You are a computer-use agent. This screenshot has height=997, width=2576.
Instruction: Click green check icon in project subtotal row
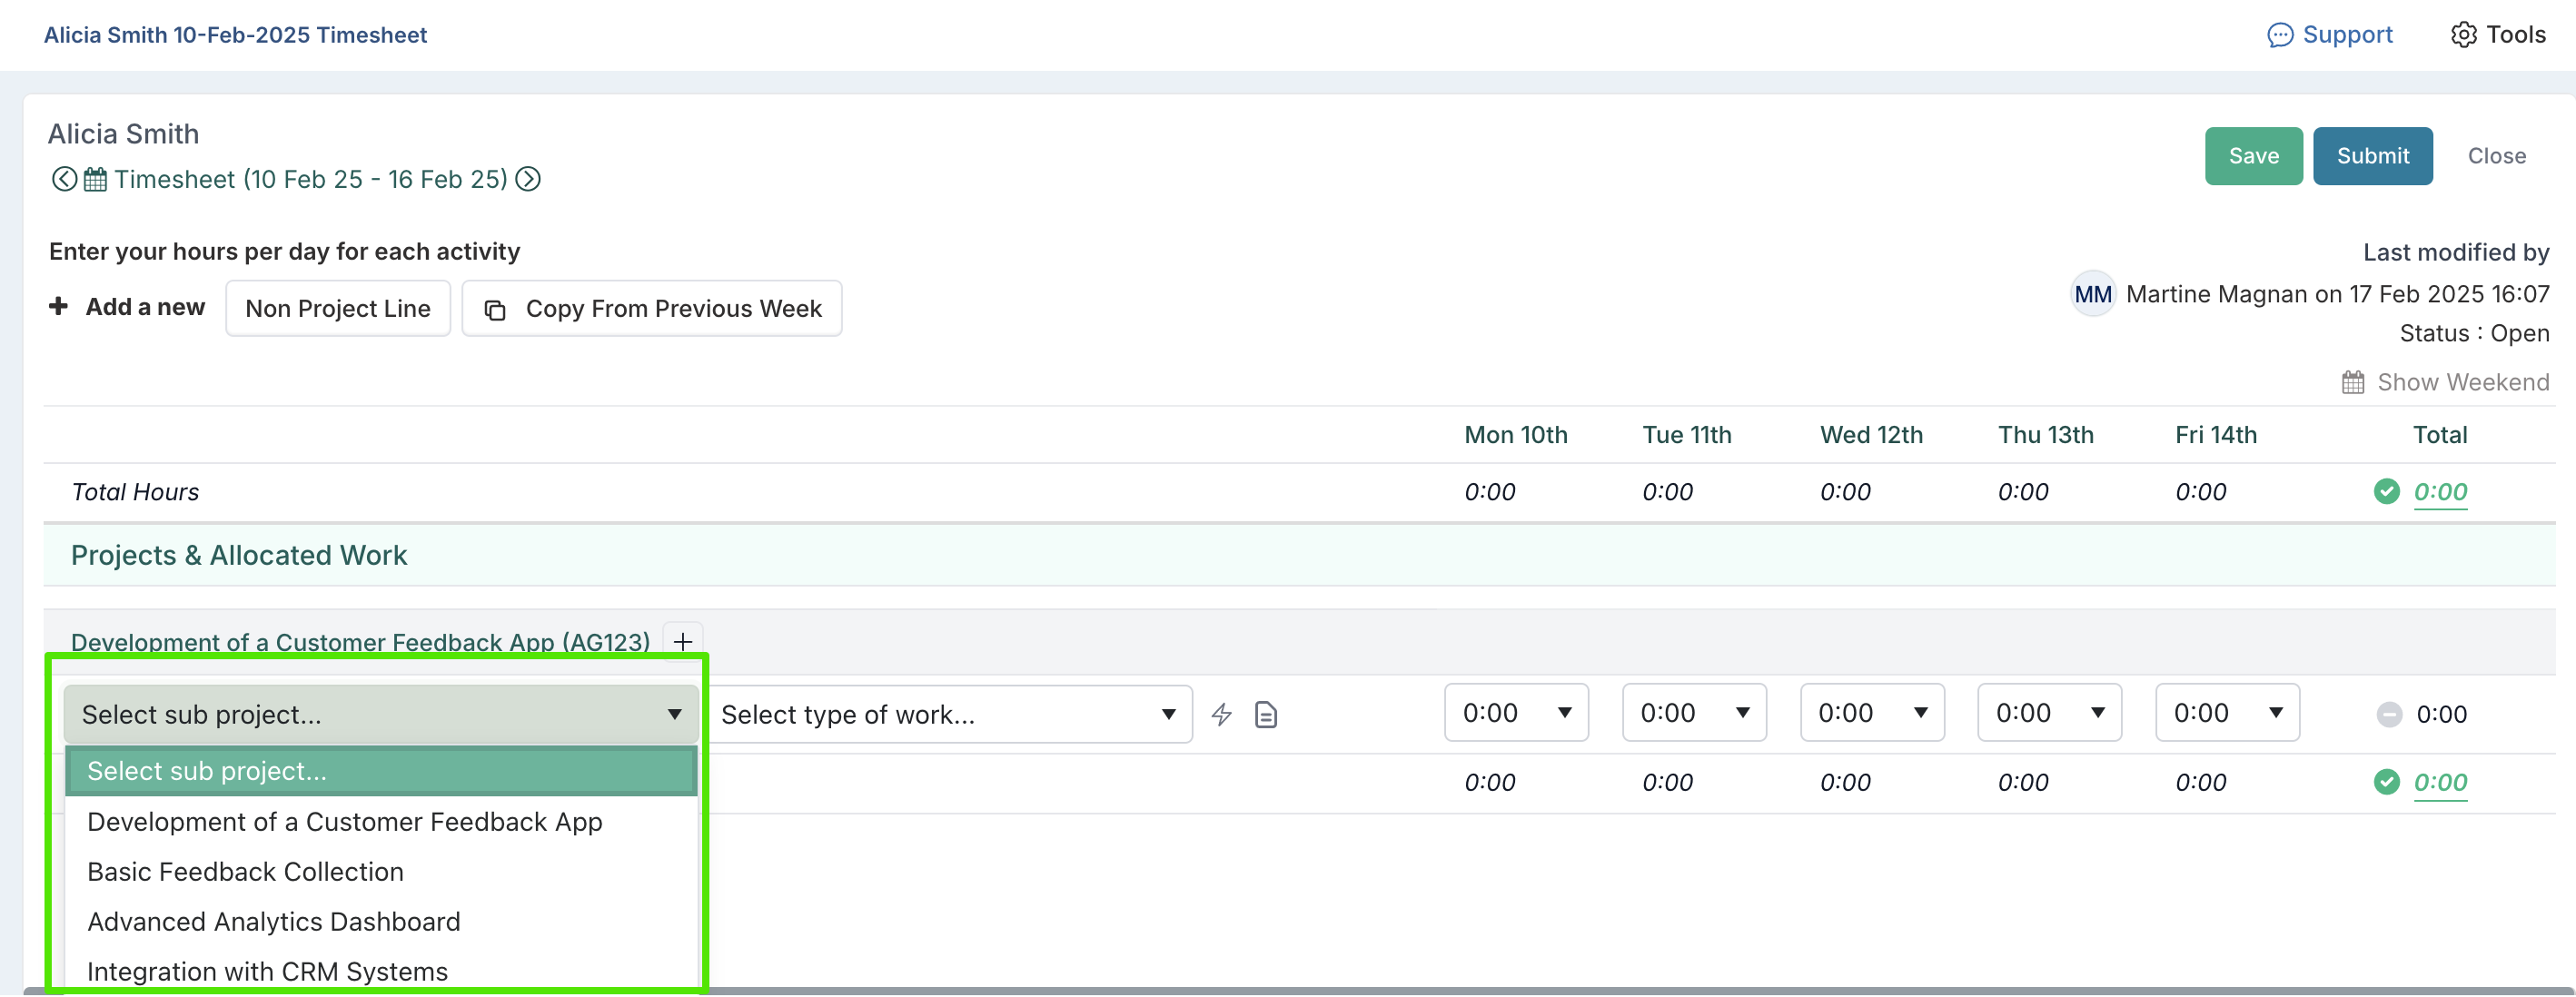pyautogui.click(x=2387, y=782)
